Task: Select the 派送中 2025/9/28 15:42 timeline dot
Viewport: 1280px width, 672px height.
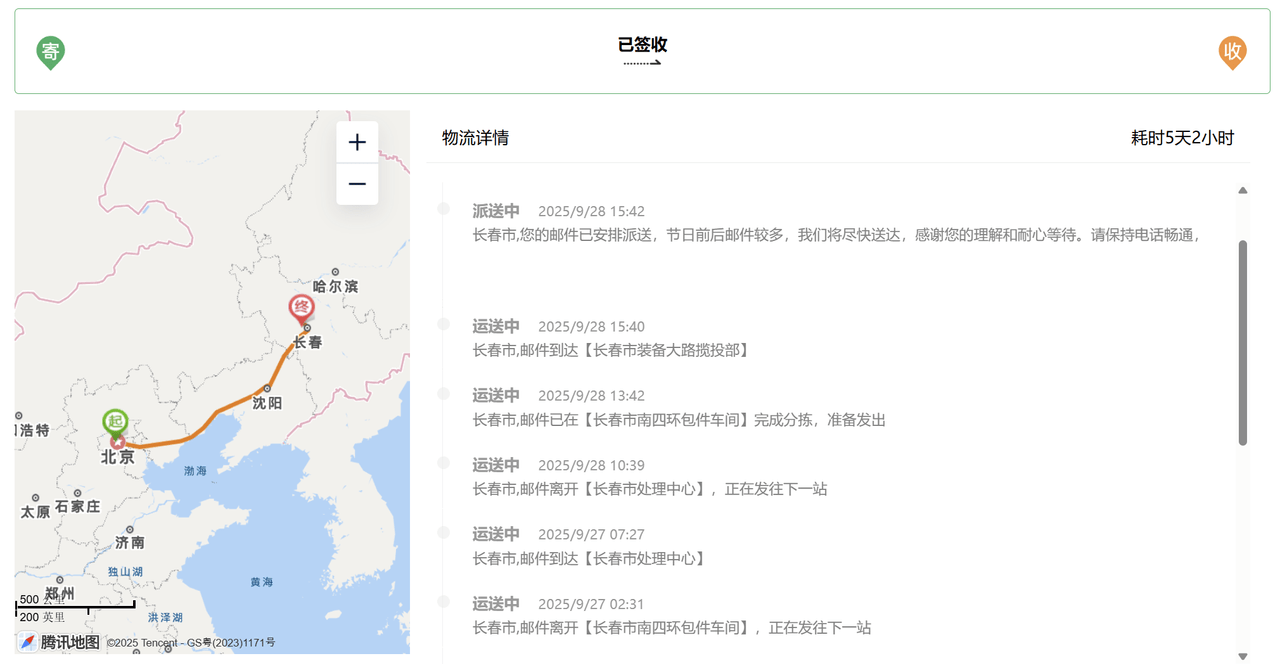Action: coord(444,208)
